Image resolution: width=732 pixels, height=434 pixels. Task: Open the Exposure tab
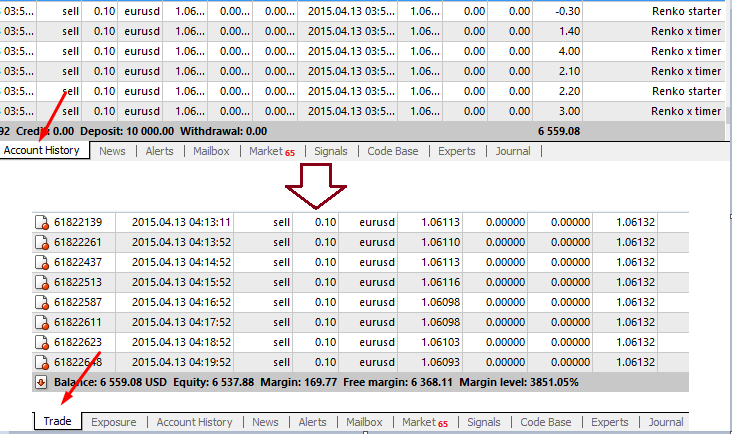click(113, 422)
